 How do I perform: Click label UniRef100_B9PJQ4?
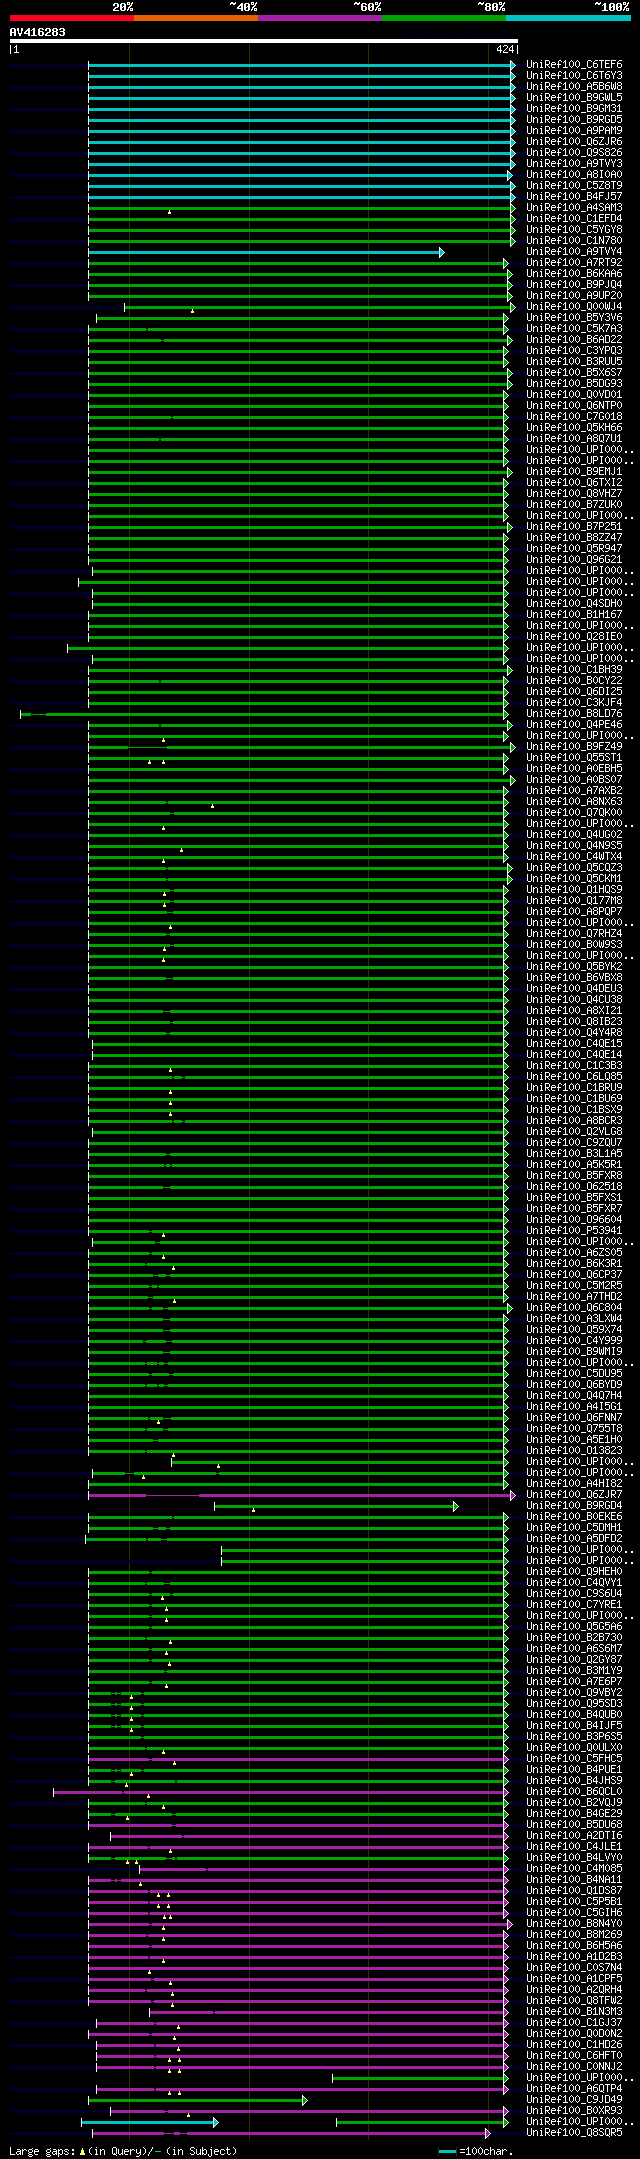[x=574, y=284]
